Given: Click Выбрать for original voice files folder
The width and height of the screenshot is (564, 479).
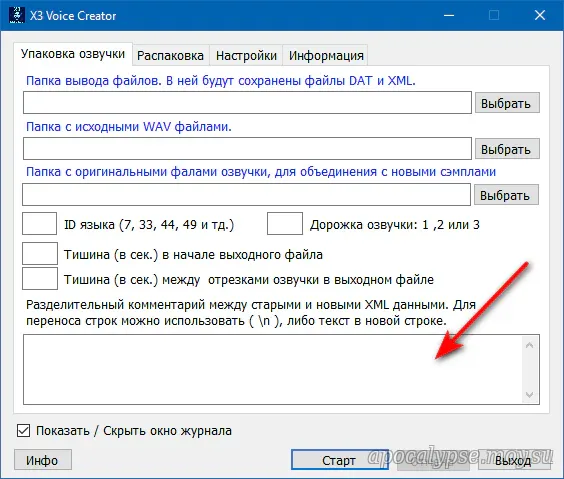Looking at the screenshot, I should point(506,195).
